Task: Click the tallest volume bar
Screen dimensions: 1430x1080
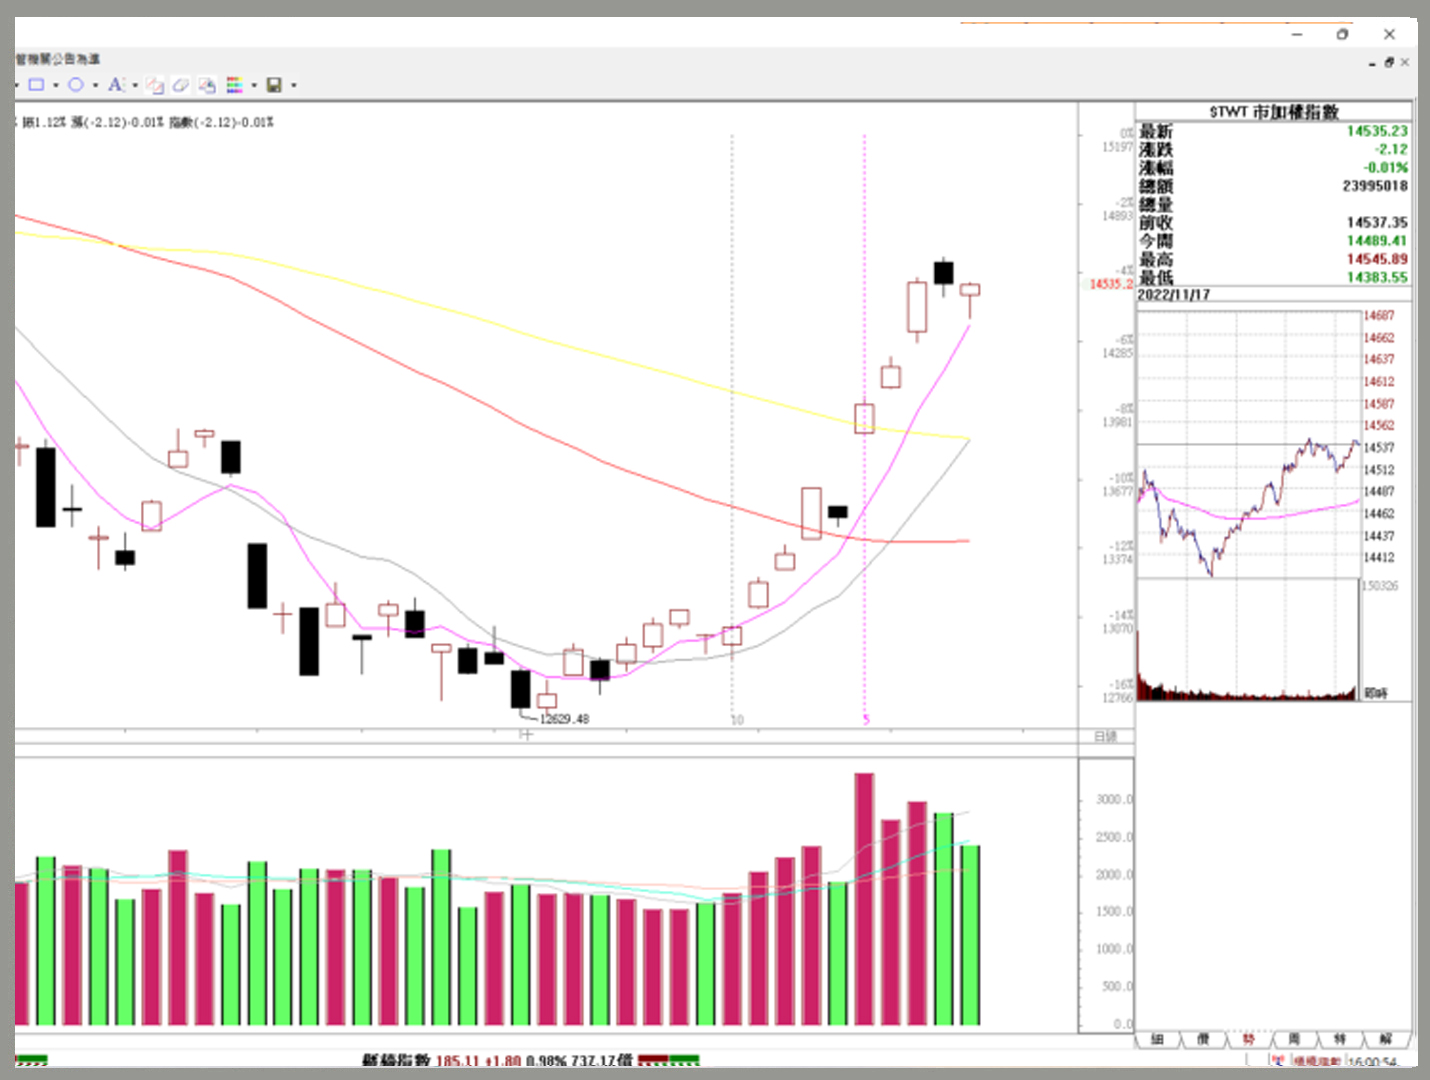Action: click(x=864, y=899)
